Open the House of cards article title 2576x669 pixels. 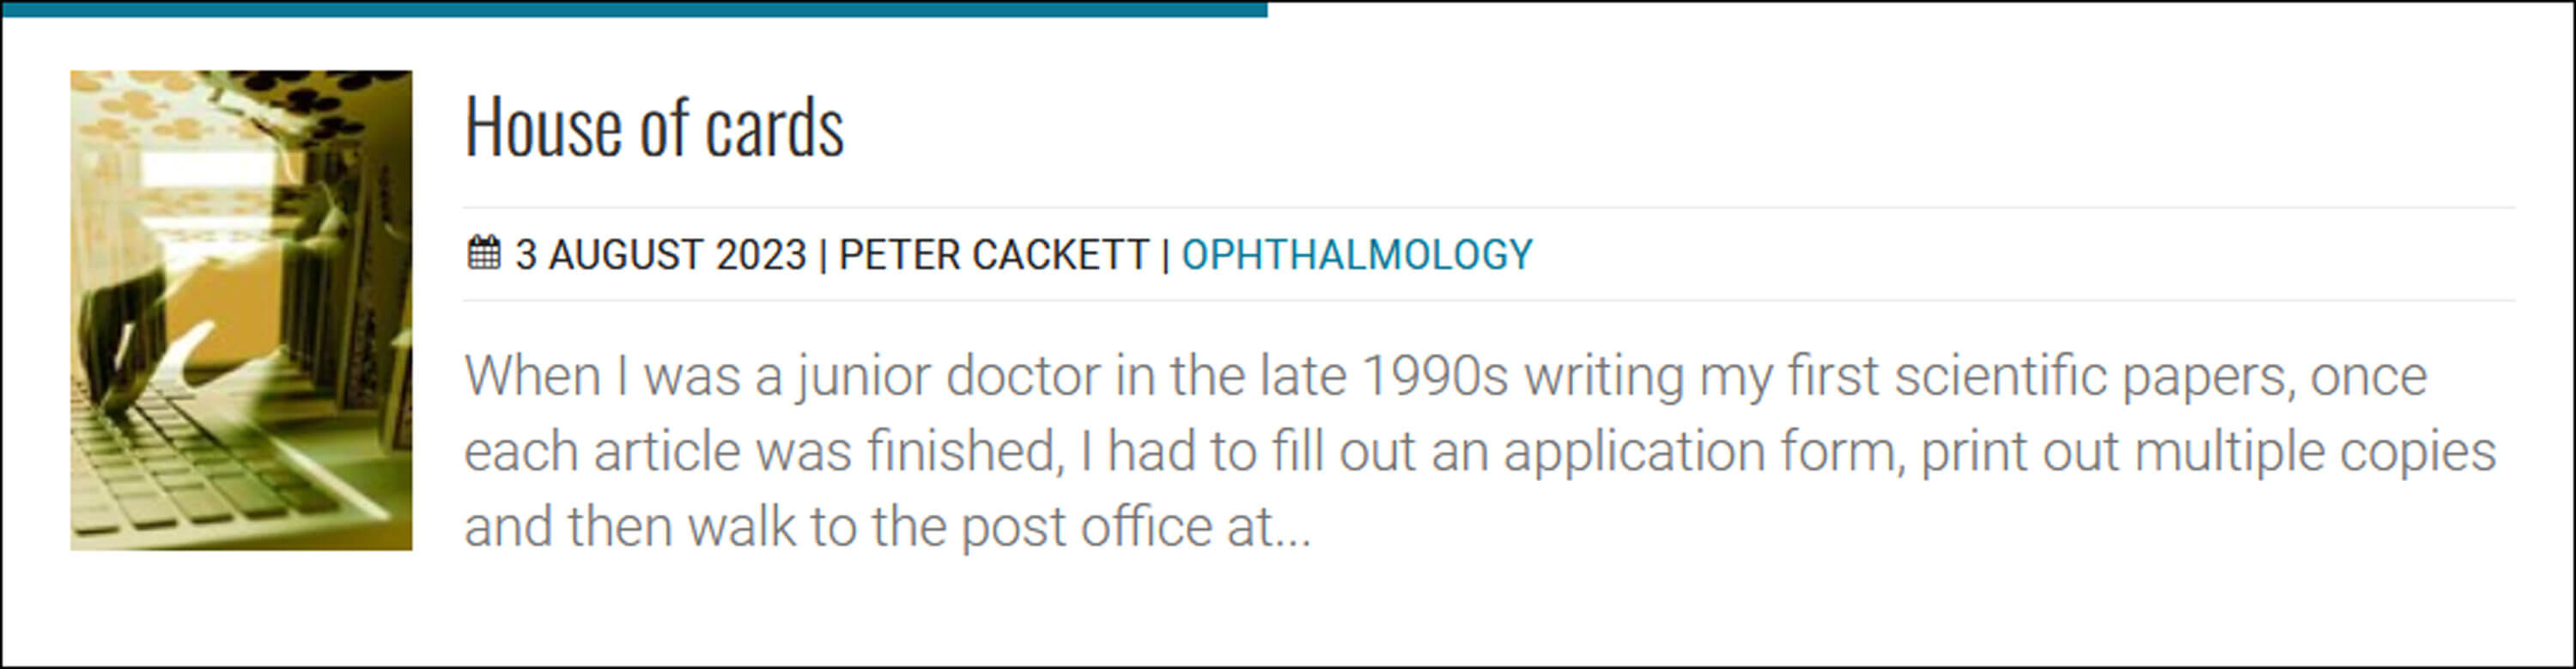point(654,127)
